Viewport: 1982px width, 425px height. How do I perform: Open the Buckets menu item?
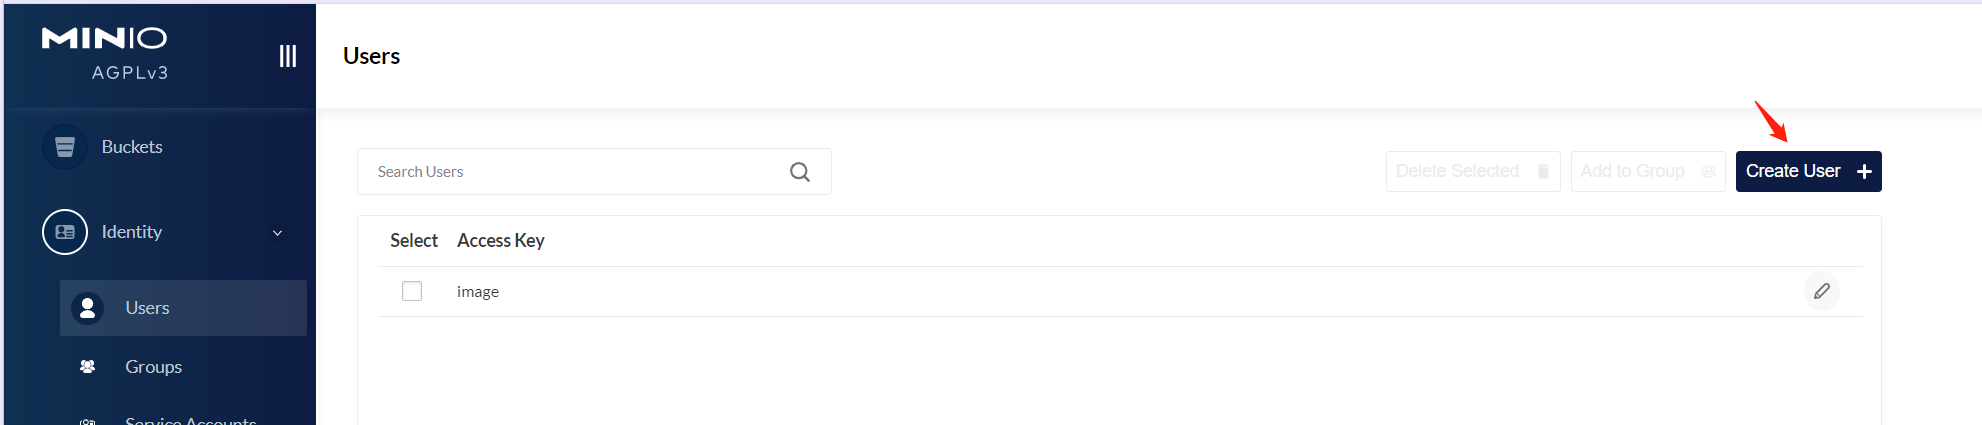[x=132, y=147]
